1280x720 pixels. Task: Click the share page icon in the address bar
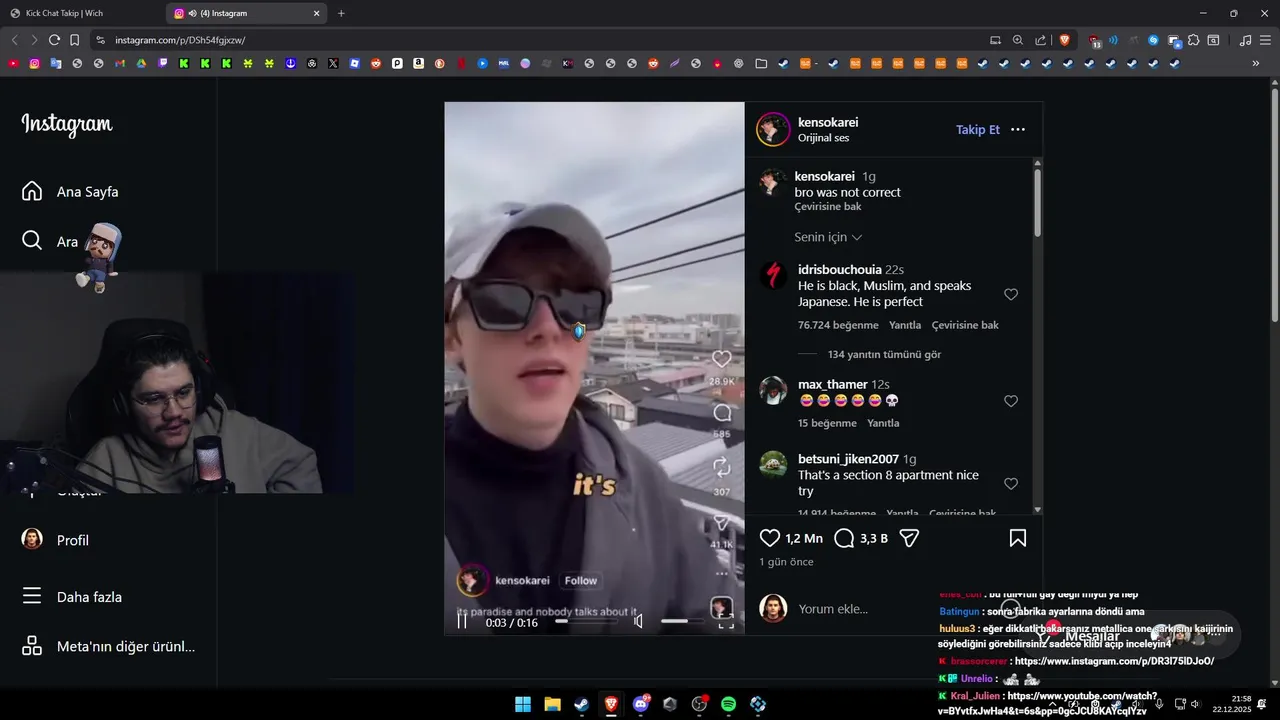click(x=1041, y=40)
